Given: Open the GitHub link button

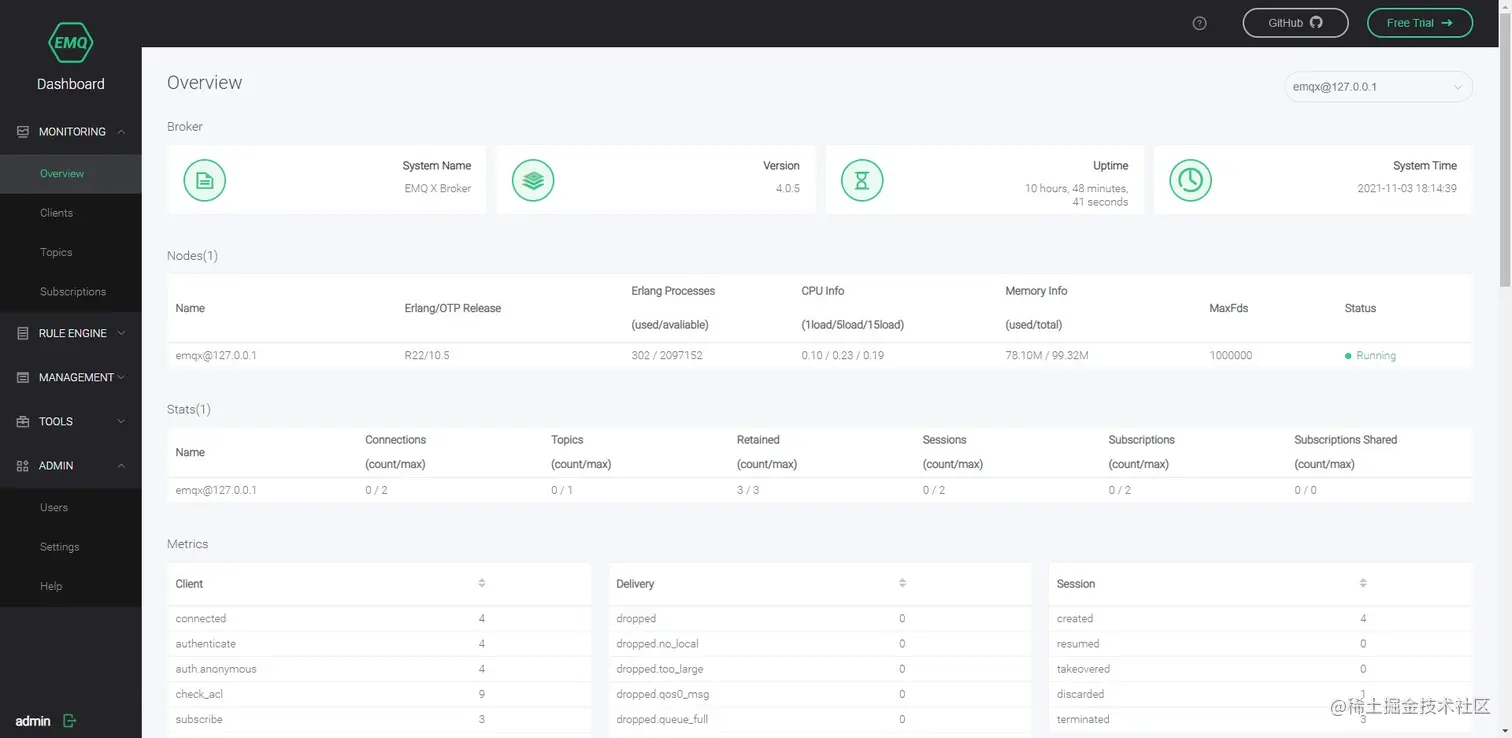Looking at the screenshot, I should click(1295, 23).
